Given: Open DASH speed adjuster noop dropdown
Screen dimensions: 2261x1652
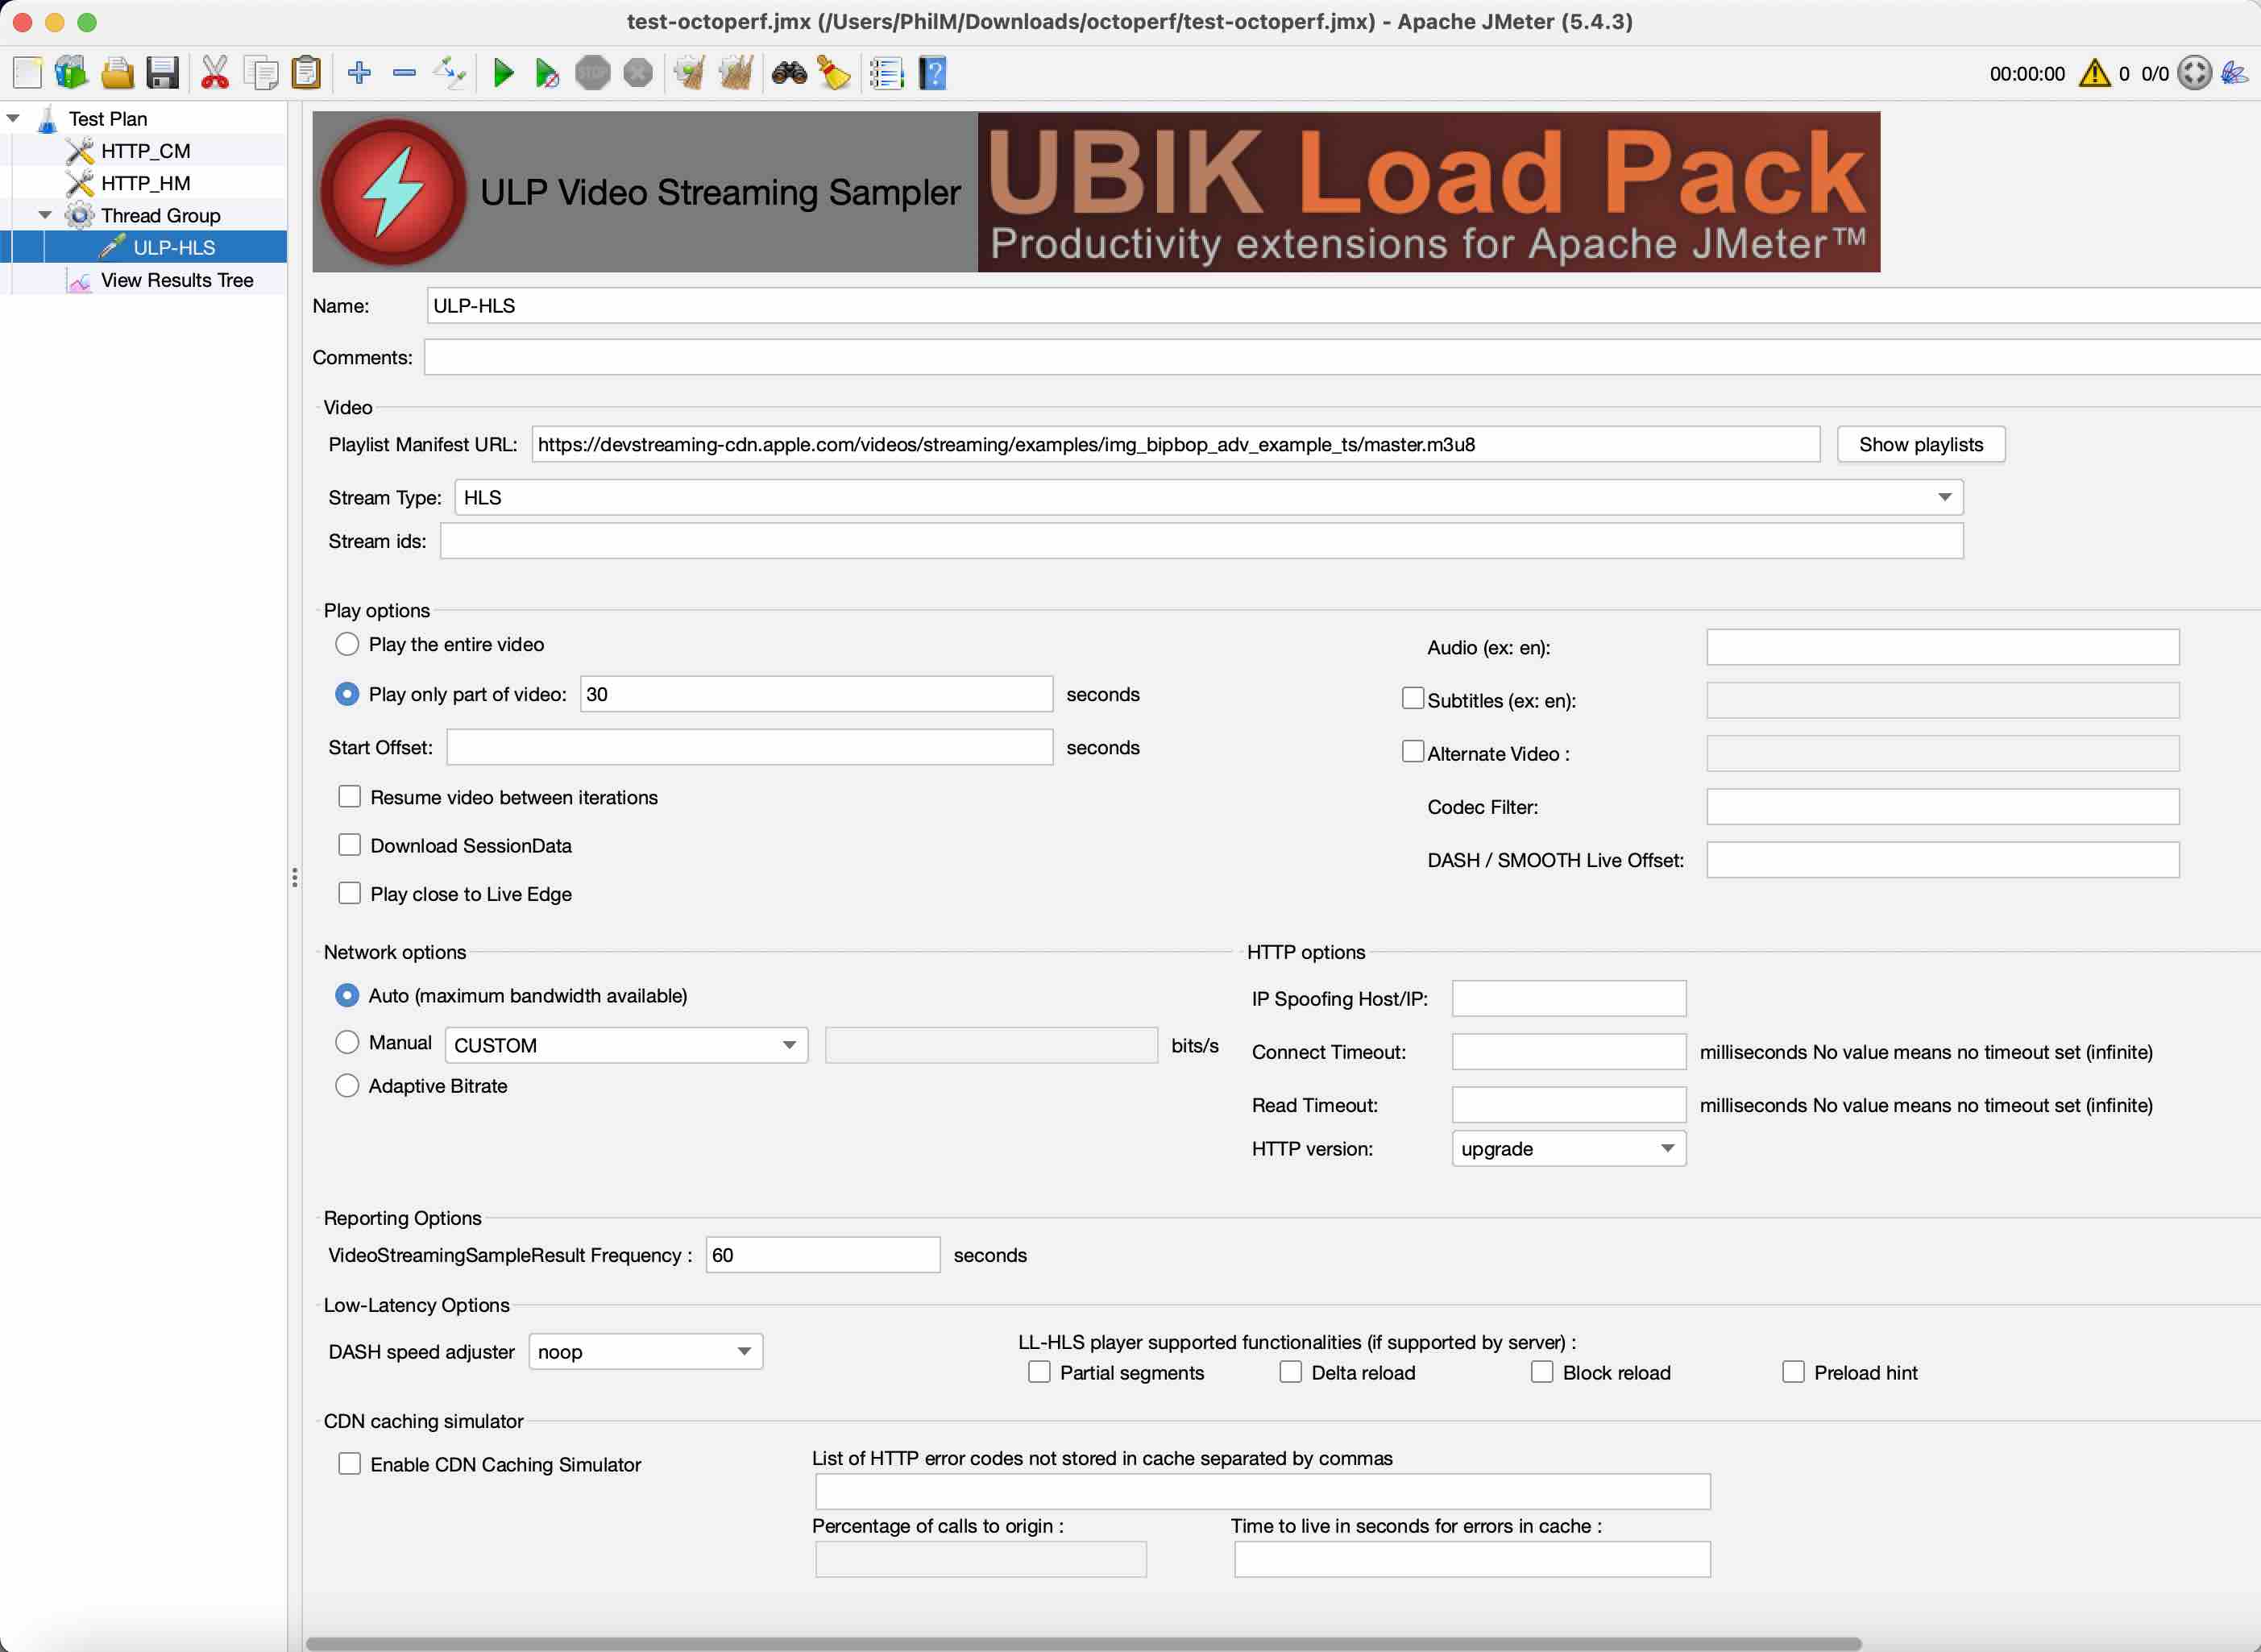Looking at the screenshot, I should tap(645, 1352).
